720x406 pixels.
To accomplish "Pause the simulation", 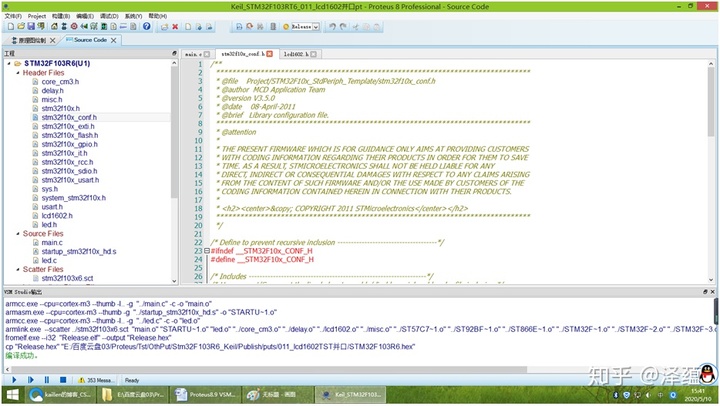I will click(46, 380).
